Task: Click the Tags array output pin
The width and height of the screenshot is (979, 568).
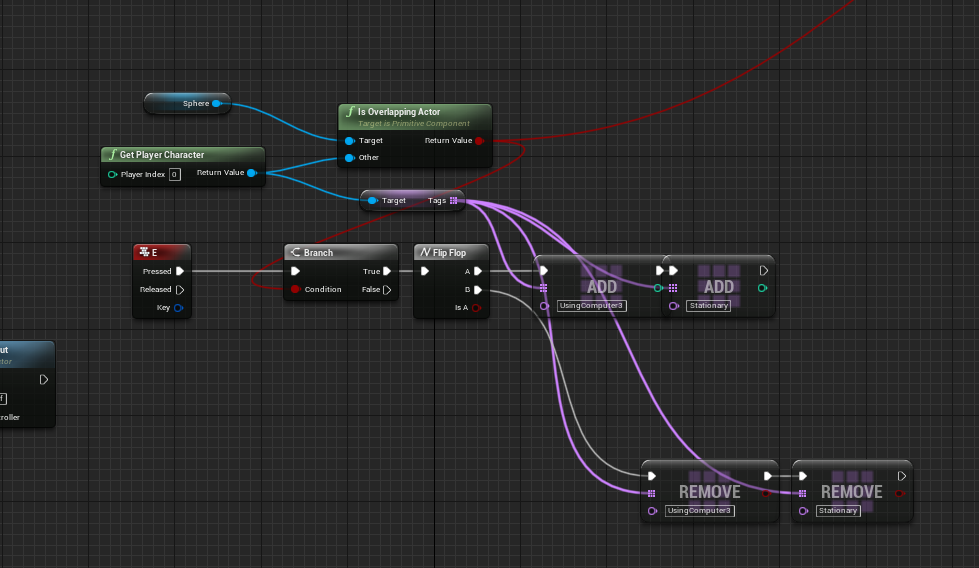Action: pos(453,201)
